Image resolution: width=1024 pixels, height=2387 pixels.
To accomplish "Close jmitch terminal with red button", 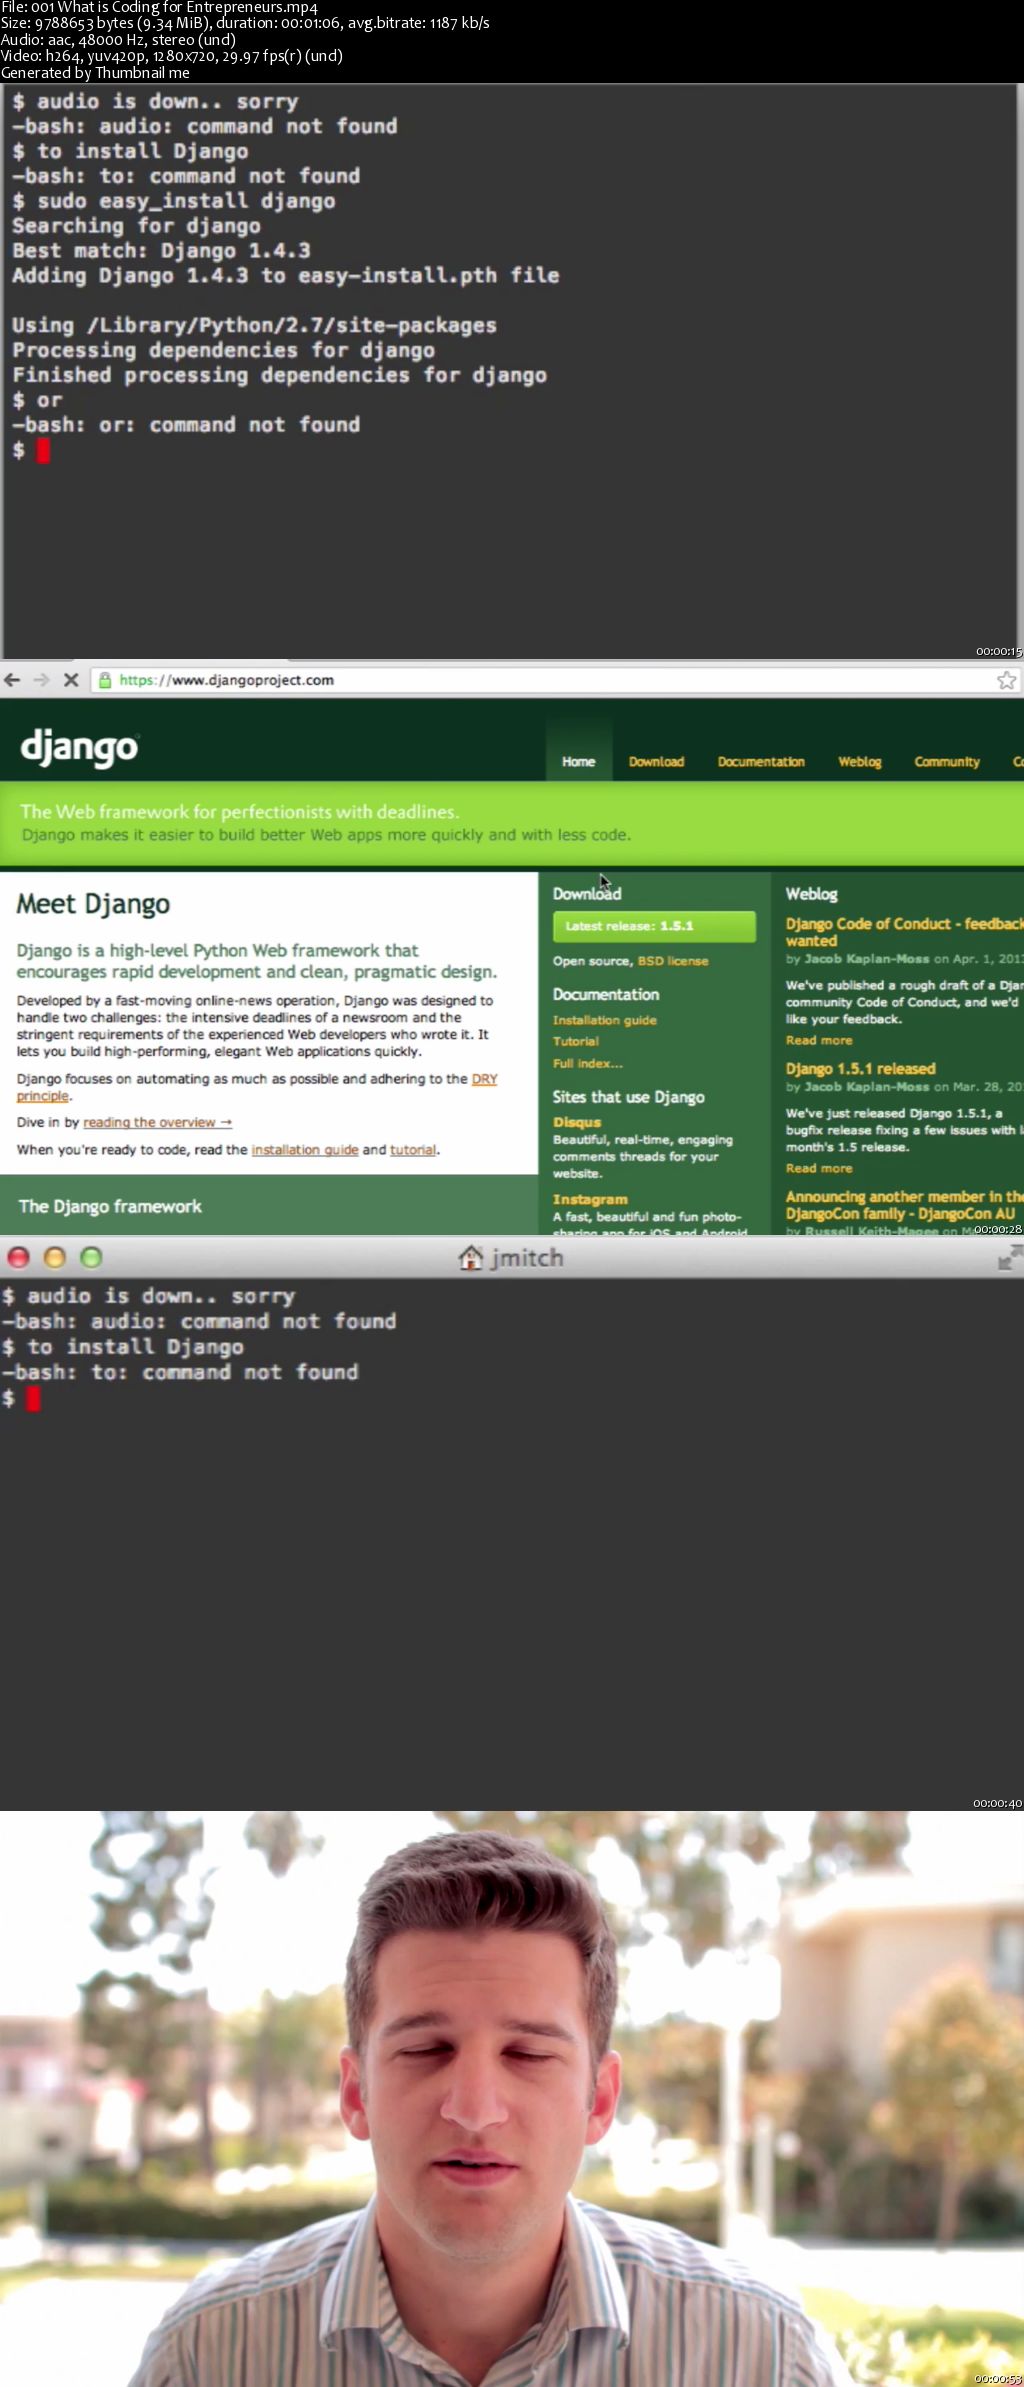I will coord(18,1257).
